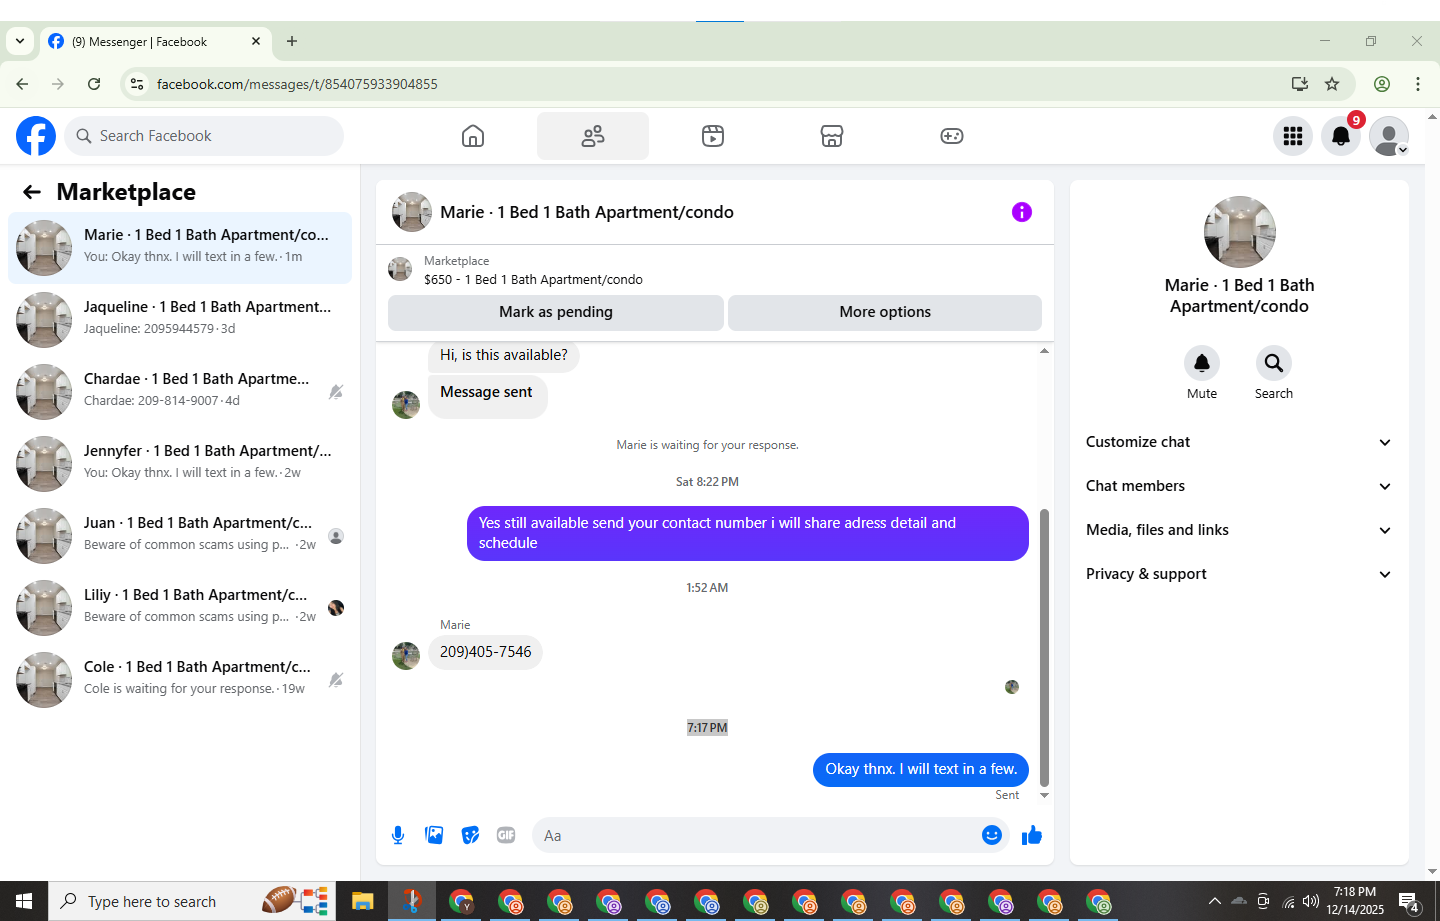Go back using the Marketplace back arrow
This screenshot has width=1440, height=921.
32,192
